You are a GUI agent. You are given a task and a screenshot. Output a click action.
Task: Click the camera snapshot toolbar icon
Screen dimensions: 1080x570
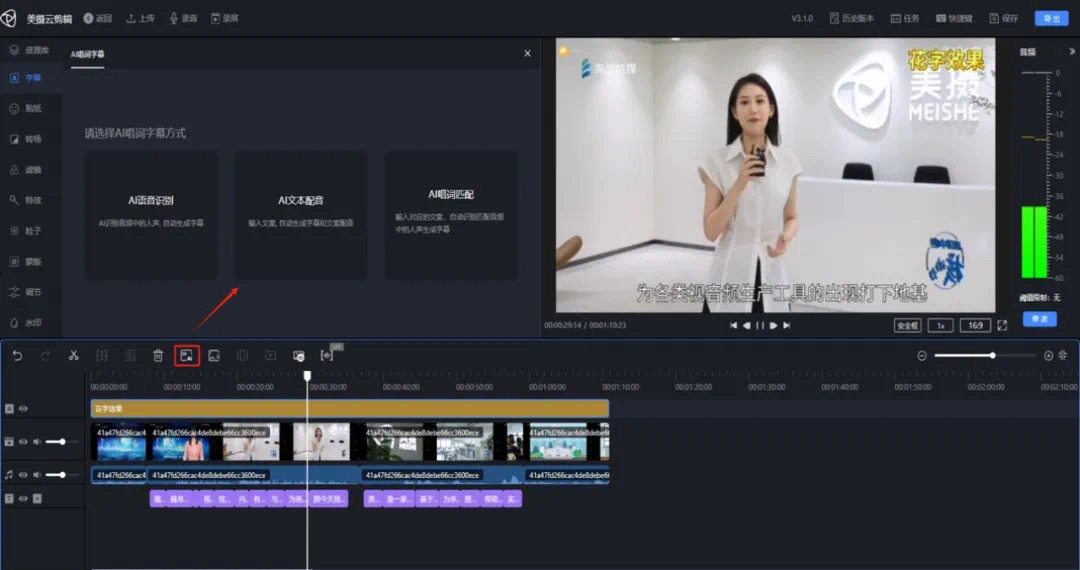tap(298, 355)
